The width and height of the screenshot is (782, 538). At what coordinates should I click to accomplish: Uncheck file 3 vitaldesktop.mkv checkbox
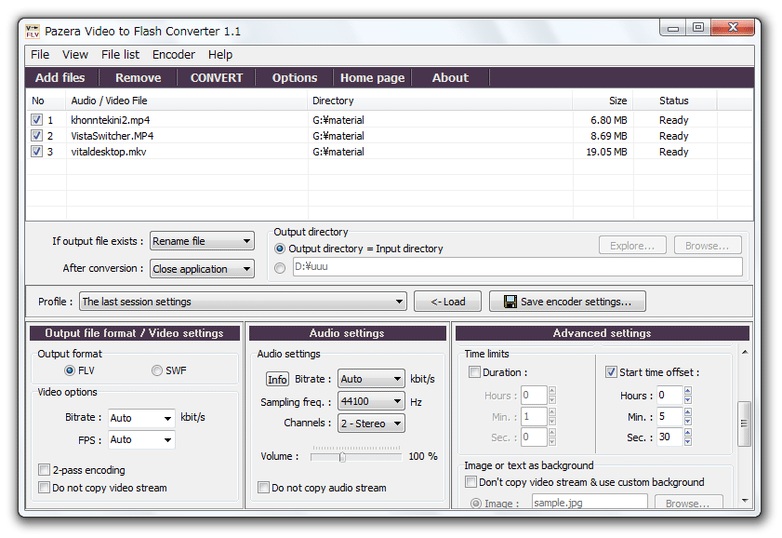[x=36, y=152]
